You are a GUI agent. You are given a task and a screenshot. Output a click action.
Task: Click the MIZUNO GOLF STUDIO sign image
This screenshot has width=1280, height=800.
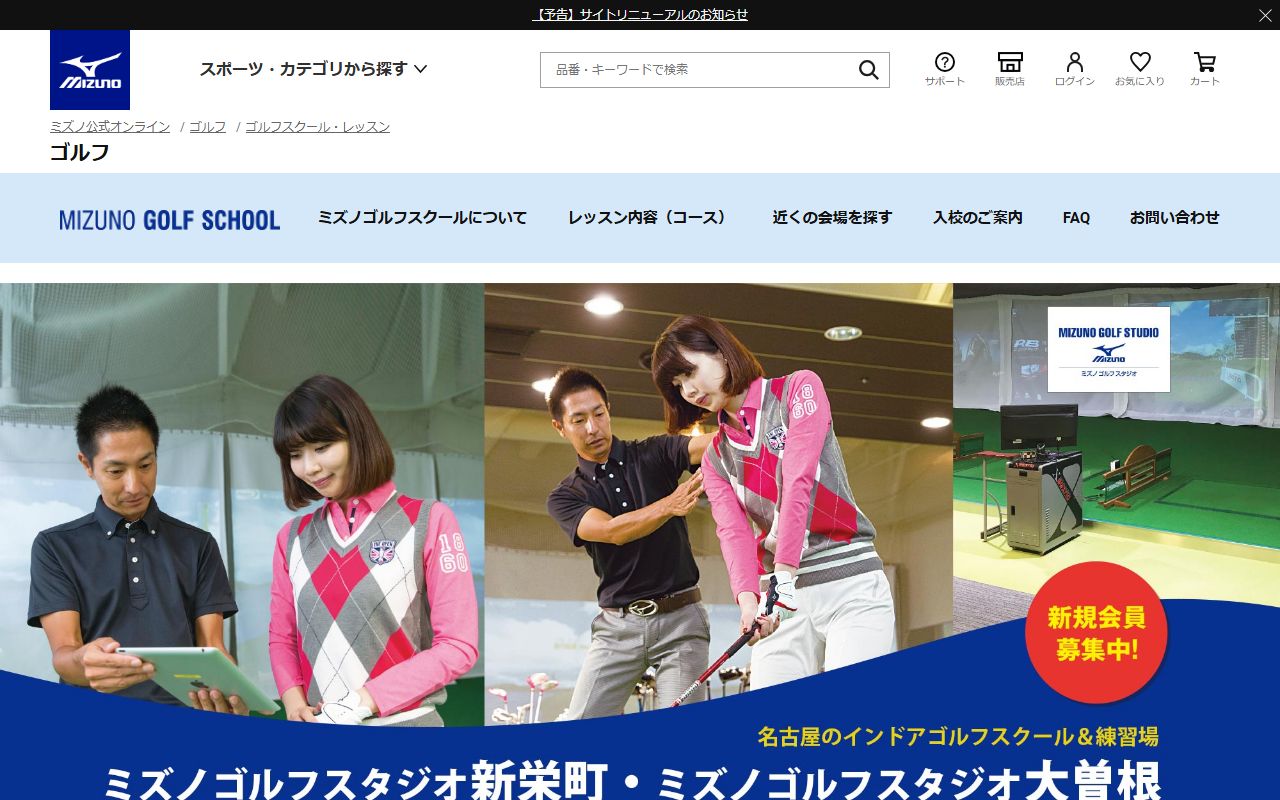[x=1108, y=349]
